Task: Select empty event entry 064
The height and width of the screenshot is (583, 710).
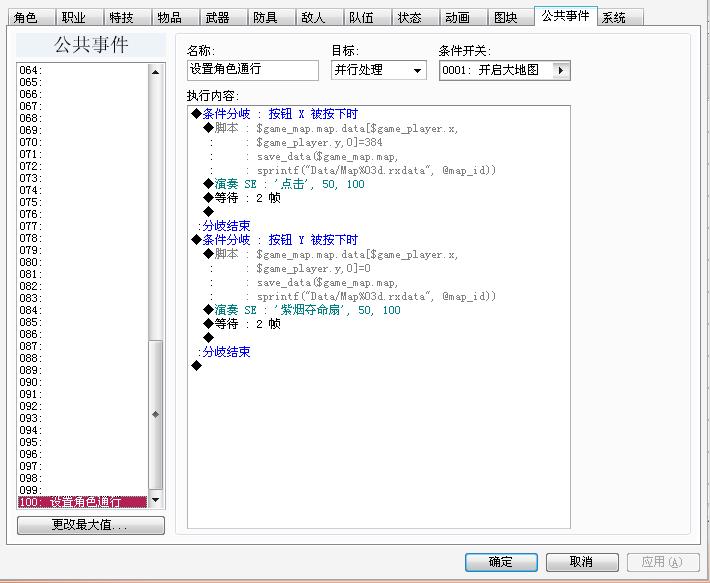Action: pos(82,70)
